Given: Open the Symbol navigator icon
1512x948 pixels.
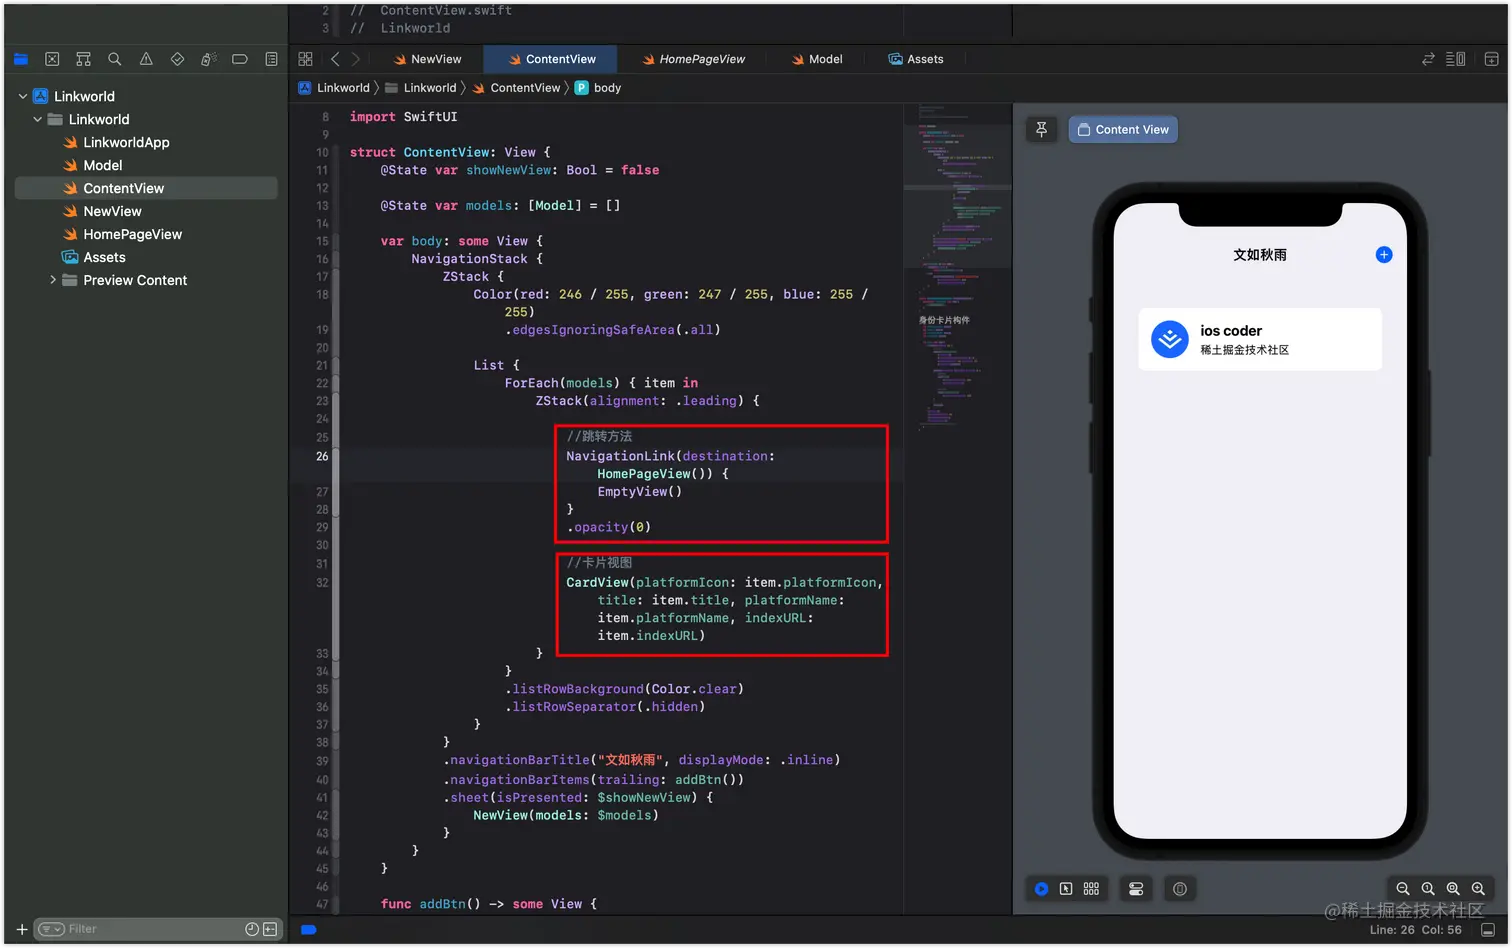Looking at the screenshot, I should 83,59.
